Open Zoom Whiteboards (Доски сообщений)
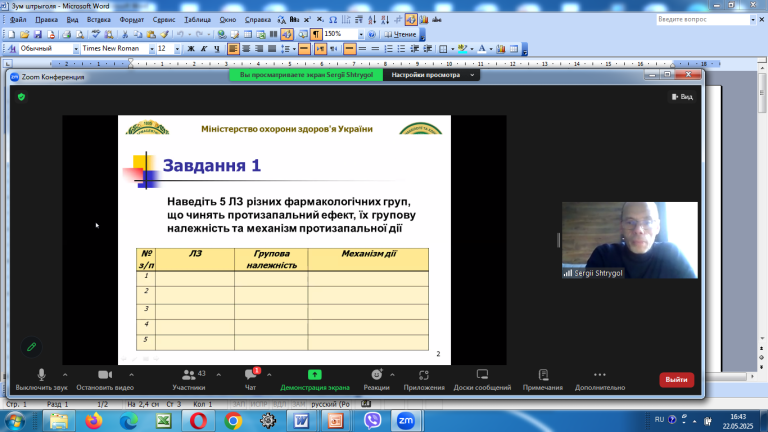This screenshot has width=768, height=432. click(482, 380)
